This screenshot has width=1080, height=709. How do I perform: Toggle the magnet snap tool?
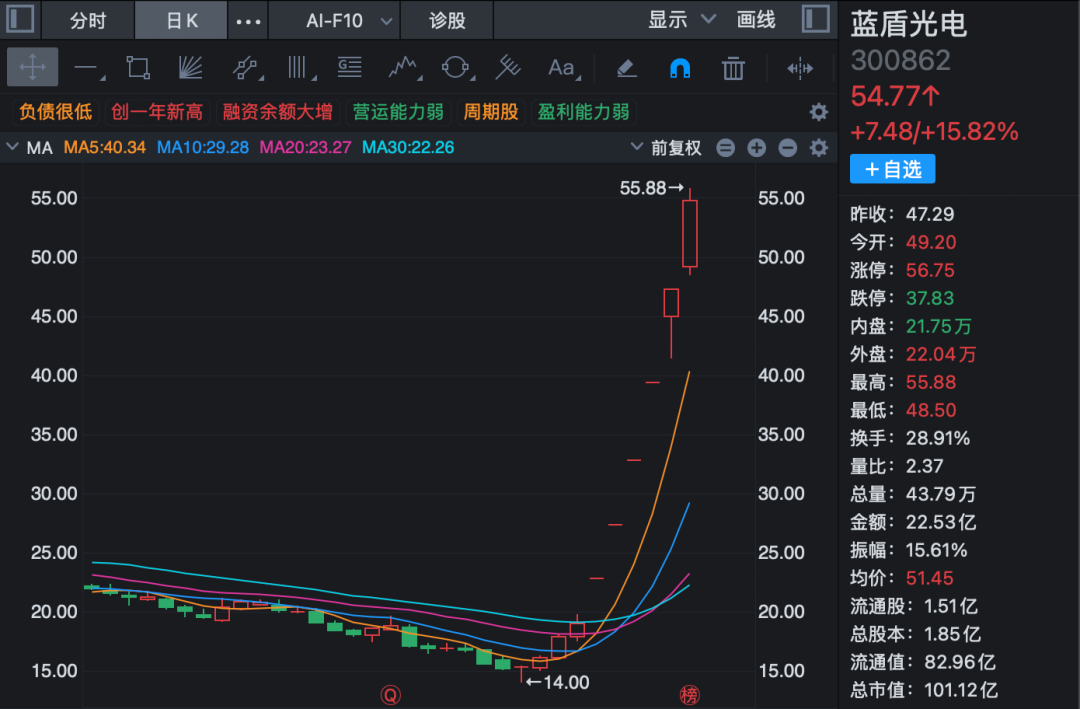[x=680, y=68]
